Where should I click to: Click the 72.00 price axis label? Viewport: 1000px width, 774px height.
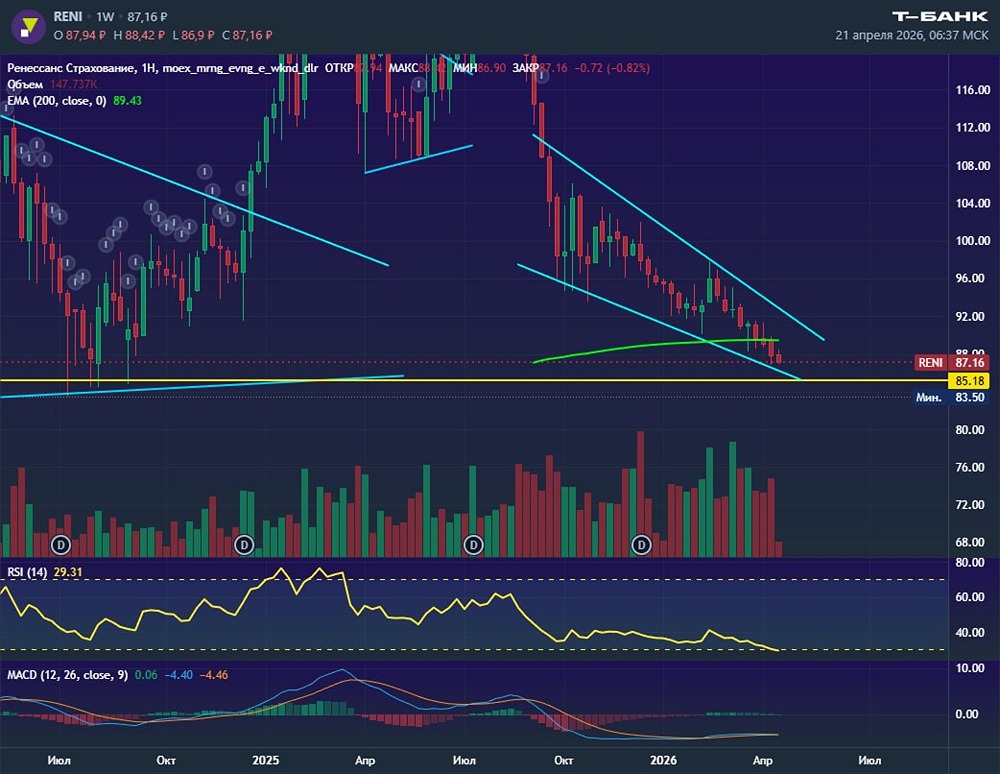point(970,505)
